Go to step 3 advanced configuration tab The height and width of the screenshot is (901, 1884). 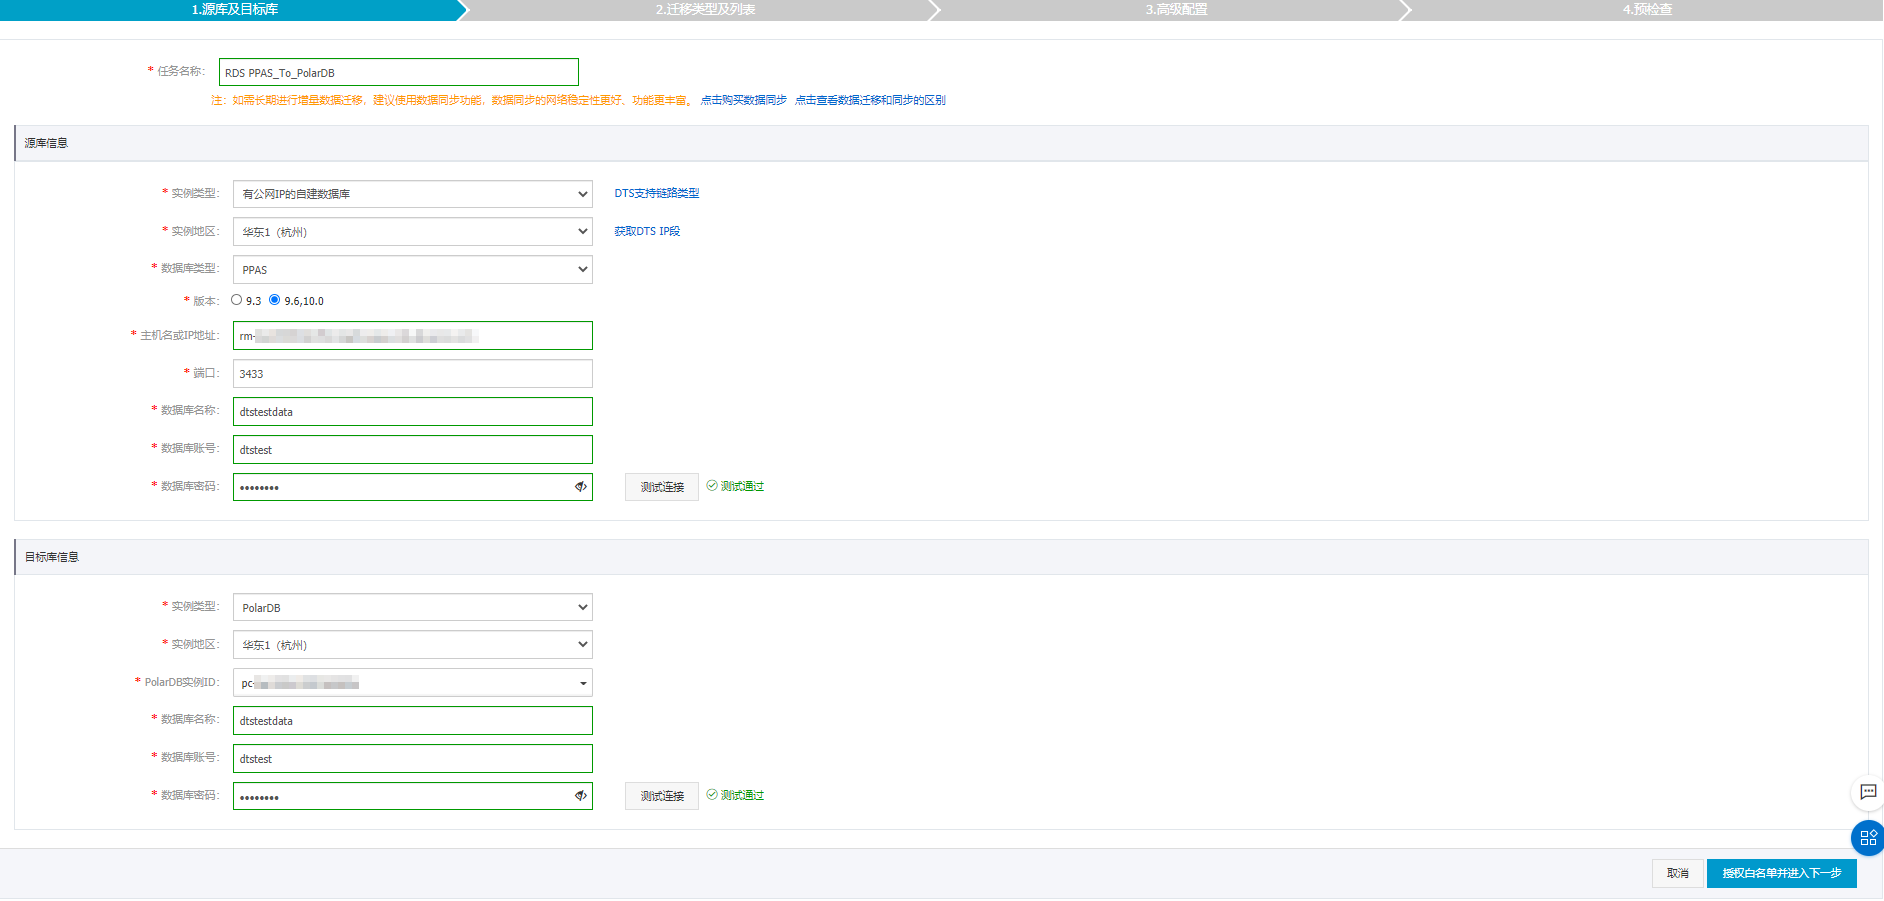pos(1176,10)
